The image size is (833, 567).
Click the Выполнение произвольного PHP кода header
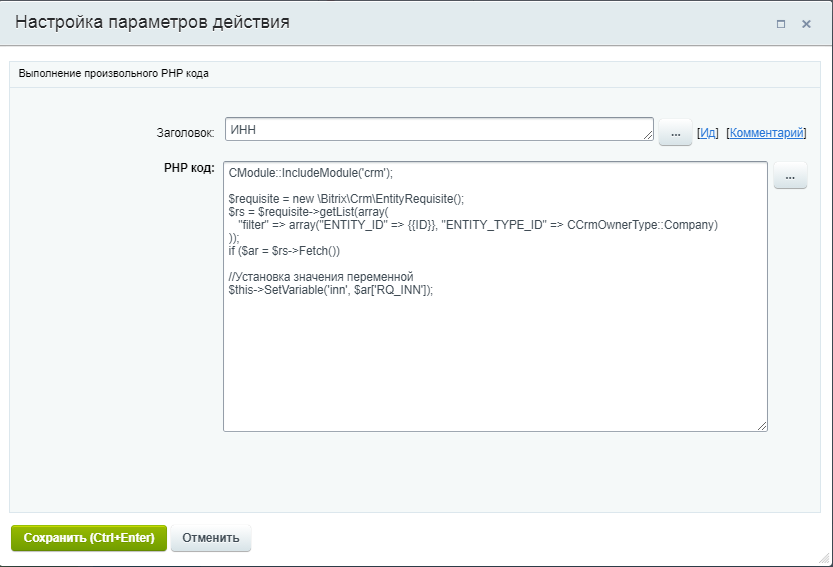[x=114, y=73]
